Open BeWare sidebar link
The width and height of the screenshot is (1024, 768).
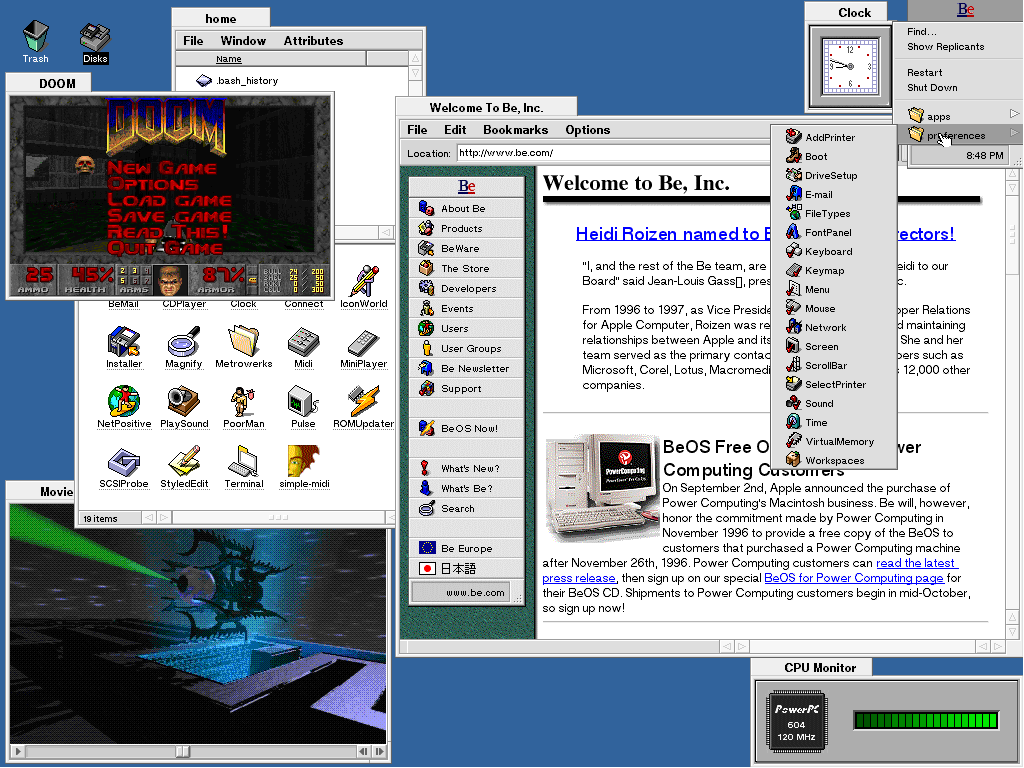pyautogui.click(x=467, y=248)
